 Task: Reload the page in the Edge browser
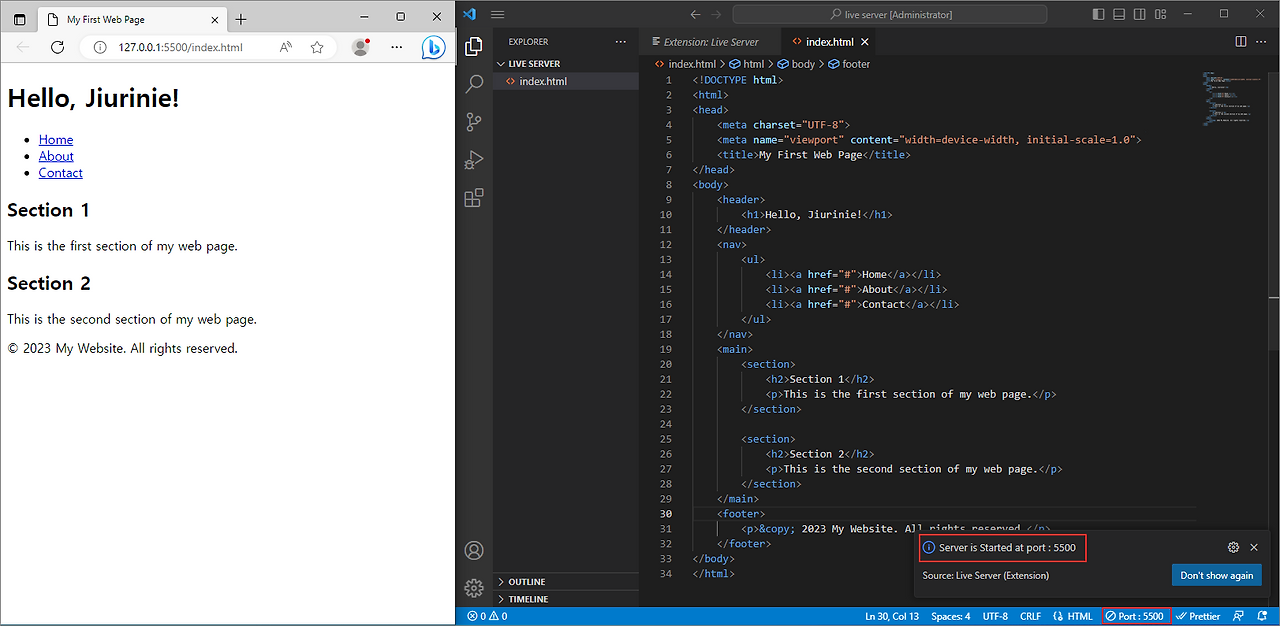pos(57,47)
